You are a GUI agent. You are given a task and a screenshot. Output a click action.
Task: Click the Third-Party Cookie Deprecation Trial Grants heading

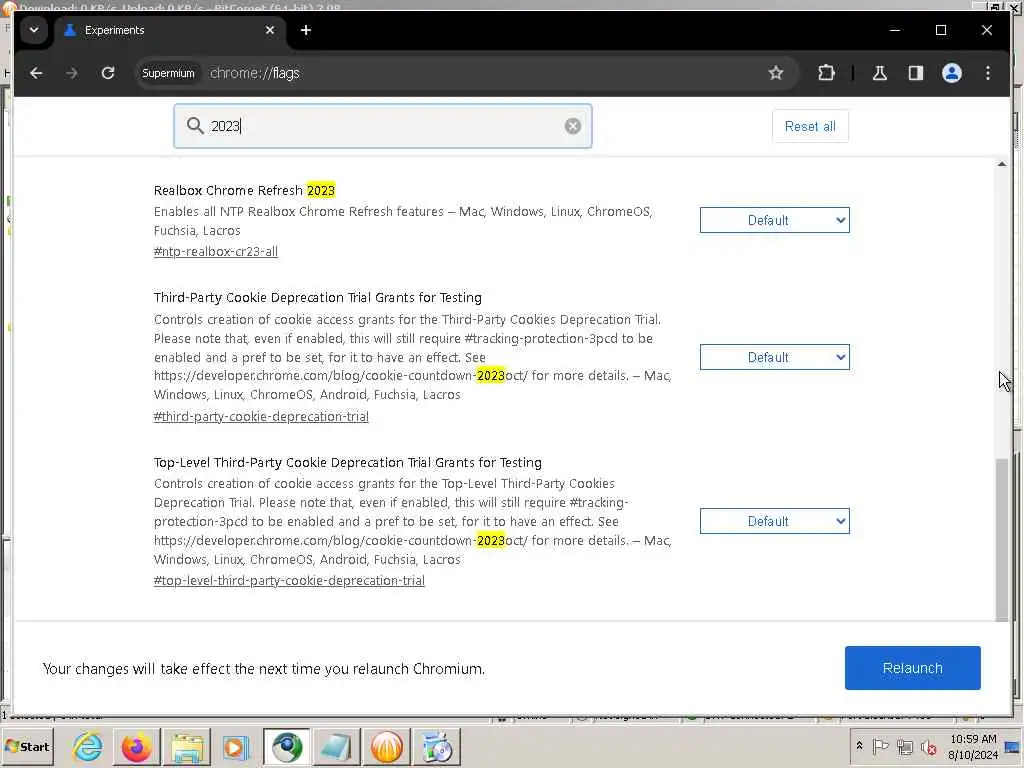click(x=317, y=298)
